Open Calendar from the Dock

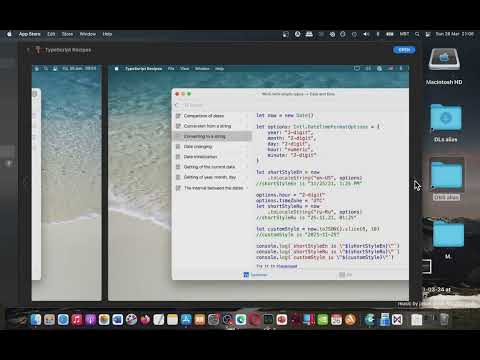click(336, 320)
